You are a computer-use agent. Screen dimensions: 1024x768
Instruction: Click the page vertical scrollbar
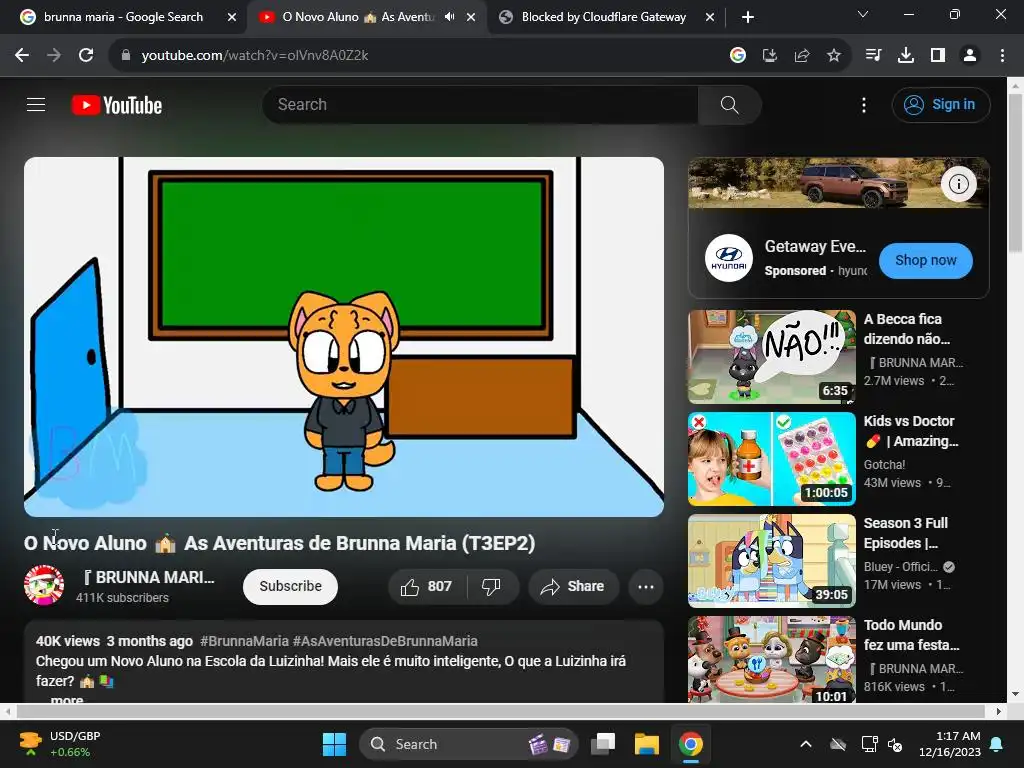click(x=1015, y=173)
